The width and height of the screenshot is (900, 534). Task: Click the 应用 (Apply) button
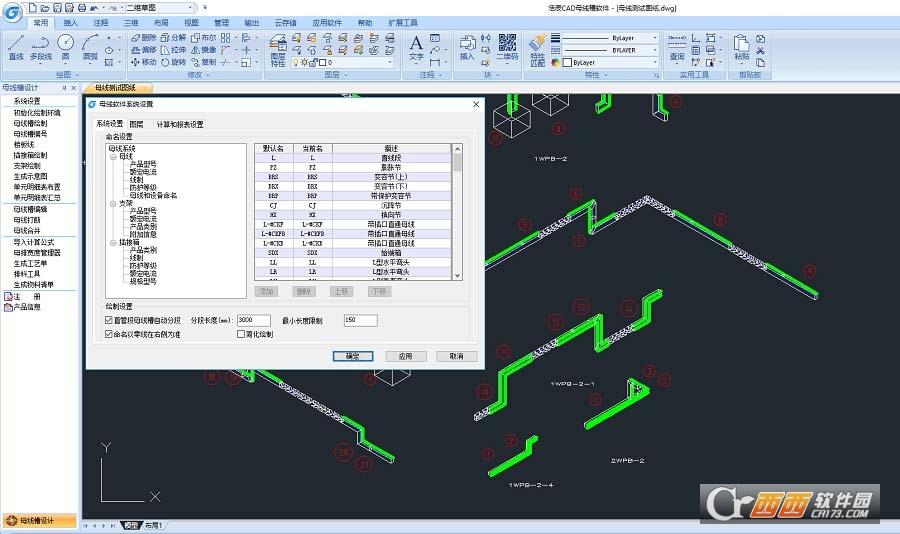coord(406,356)
